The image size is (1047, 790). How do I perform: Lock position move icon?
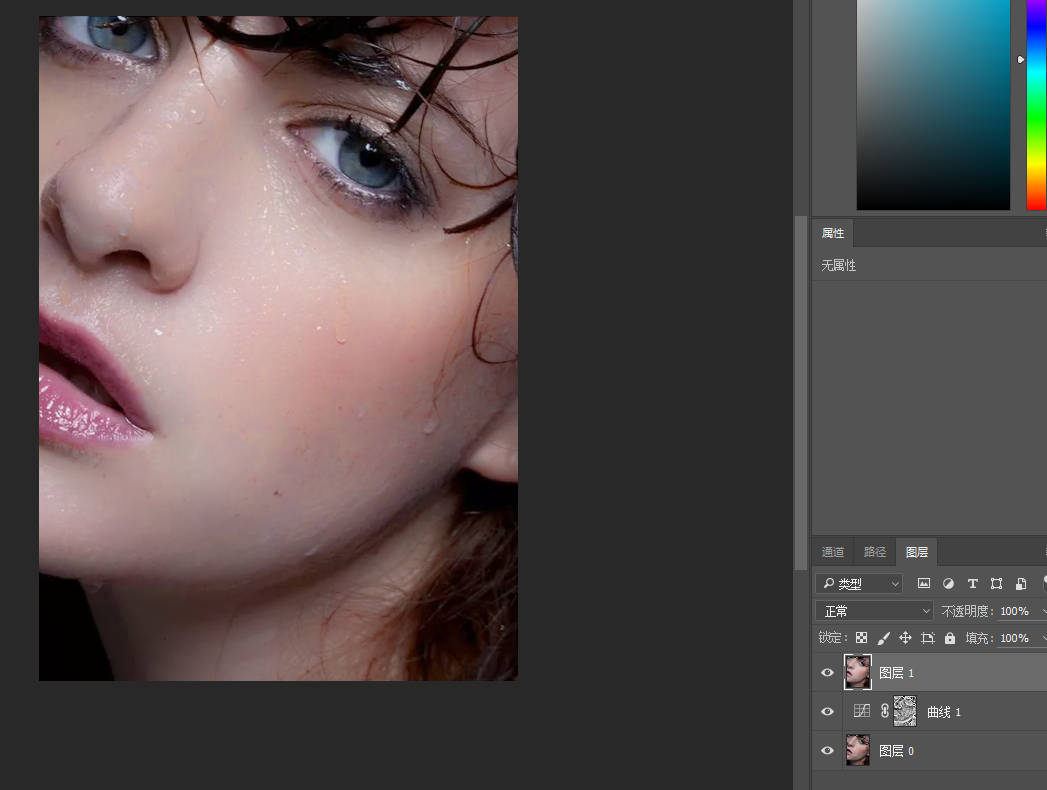pos(905,638)
